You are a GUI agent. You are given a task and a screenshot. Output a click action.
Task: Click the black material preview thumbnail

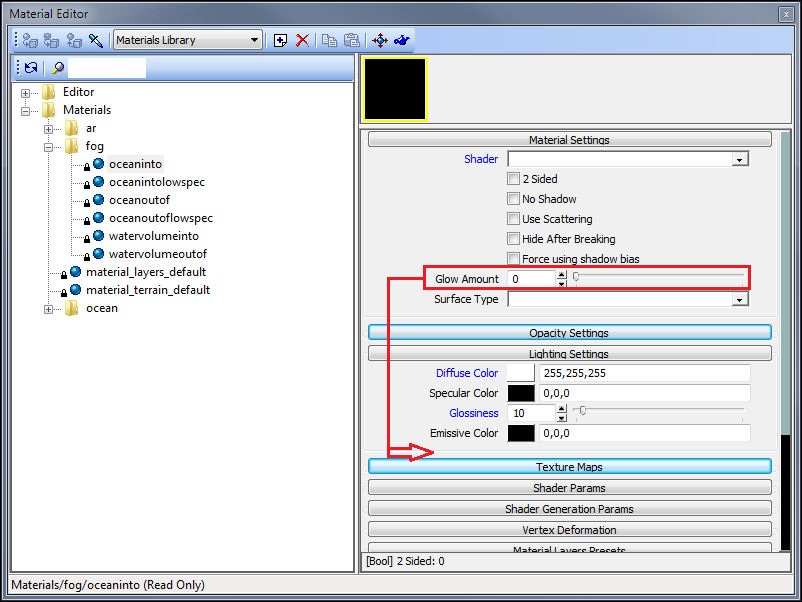[x=395, y=89]
